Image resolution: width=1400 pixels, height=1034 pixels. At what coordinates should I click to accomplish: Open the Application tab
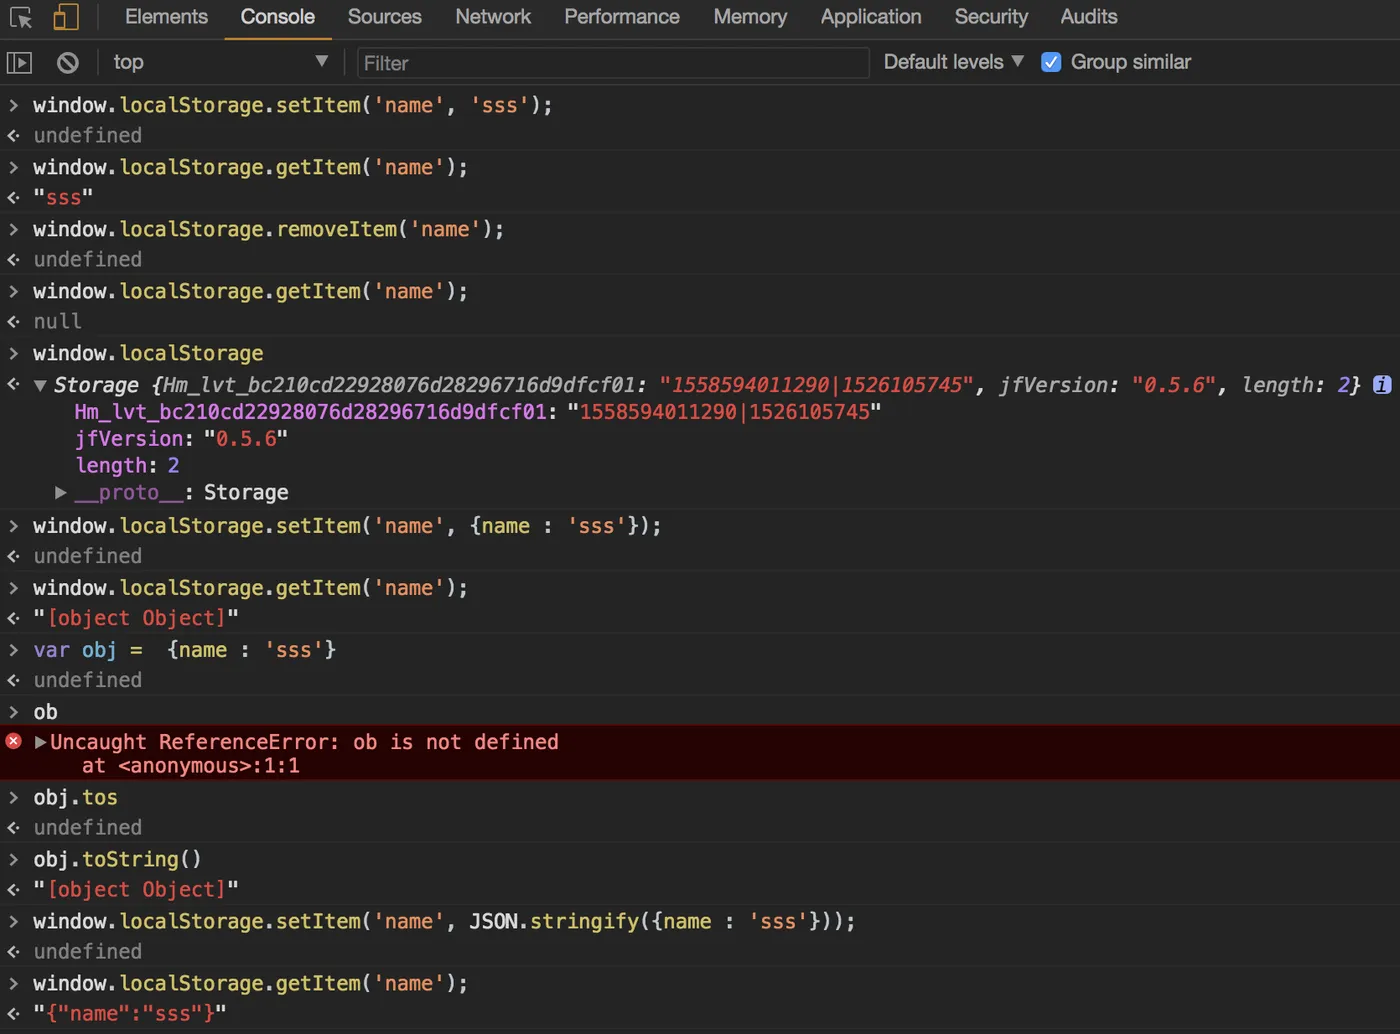[871, 17]
